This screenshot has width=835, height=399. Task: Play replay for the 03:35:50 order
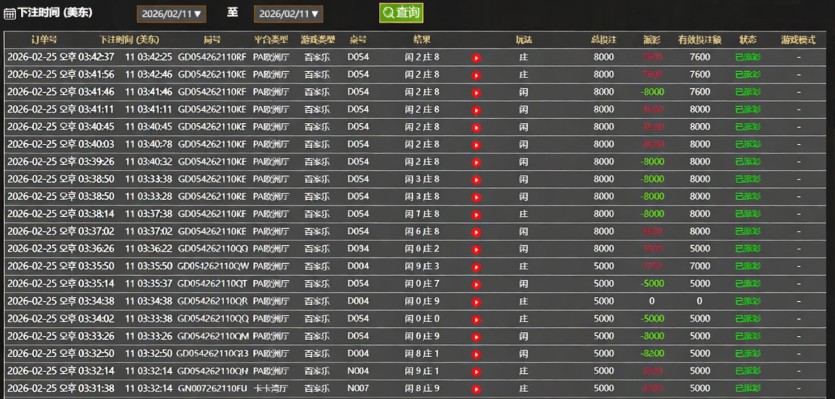pyautogui.click(x=476, y=267)
